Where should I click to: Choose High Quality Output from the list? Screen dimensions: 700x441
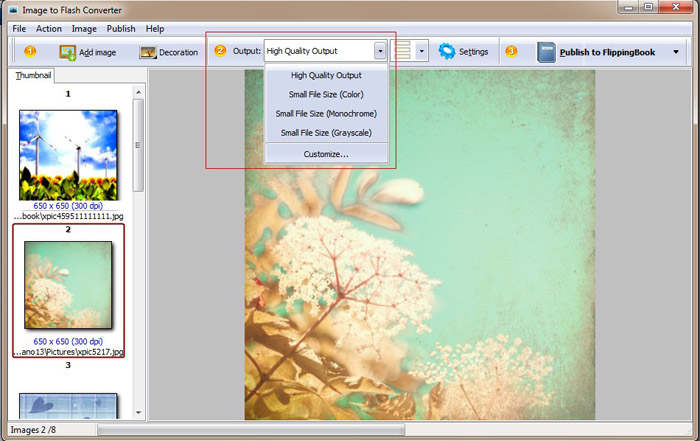326,75
